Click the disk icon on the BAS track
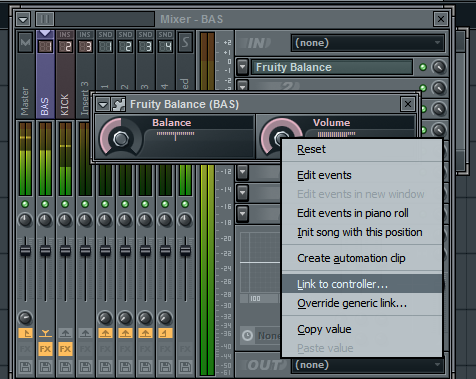Screen dimensions: 476x379 pyautogui.click(x=45, y=367)
